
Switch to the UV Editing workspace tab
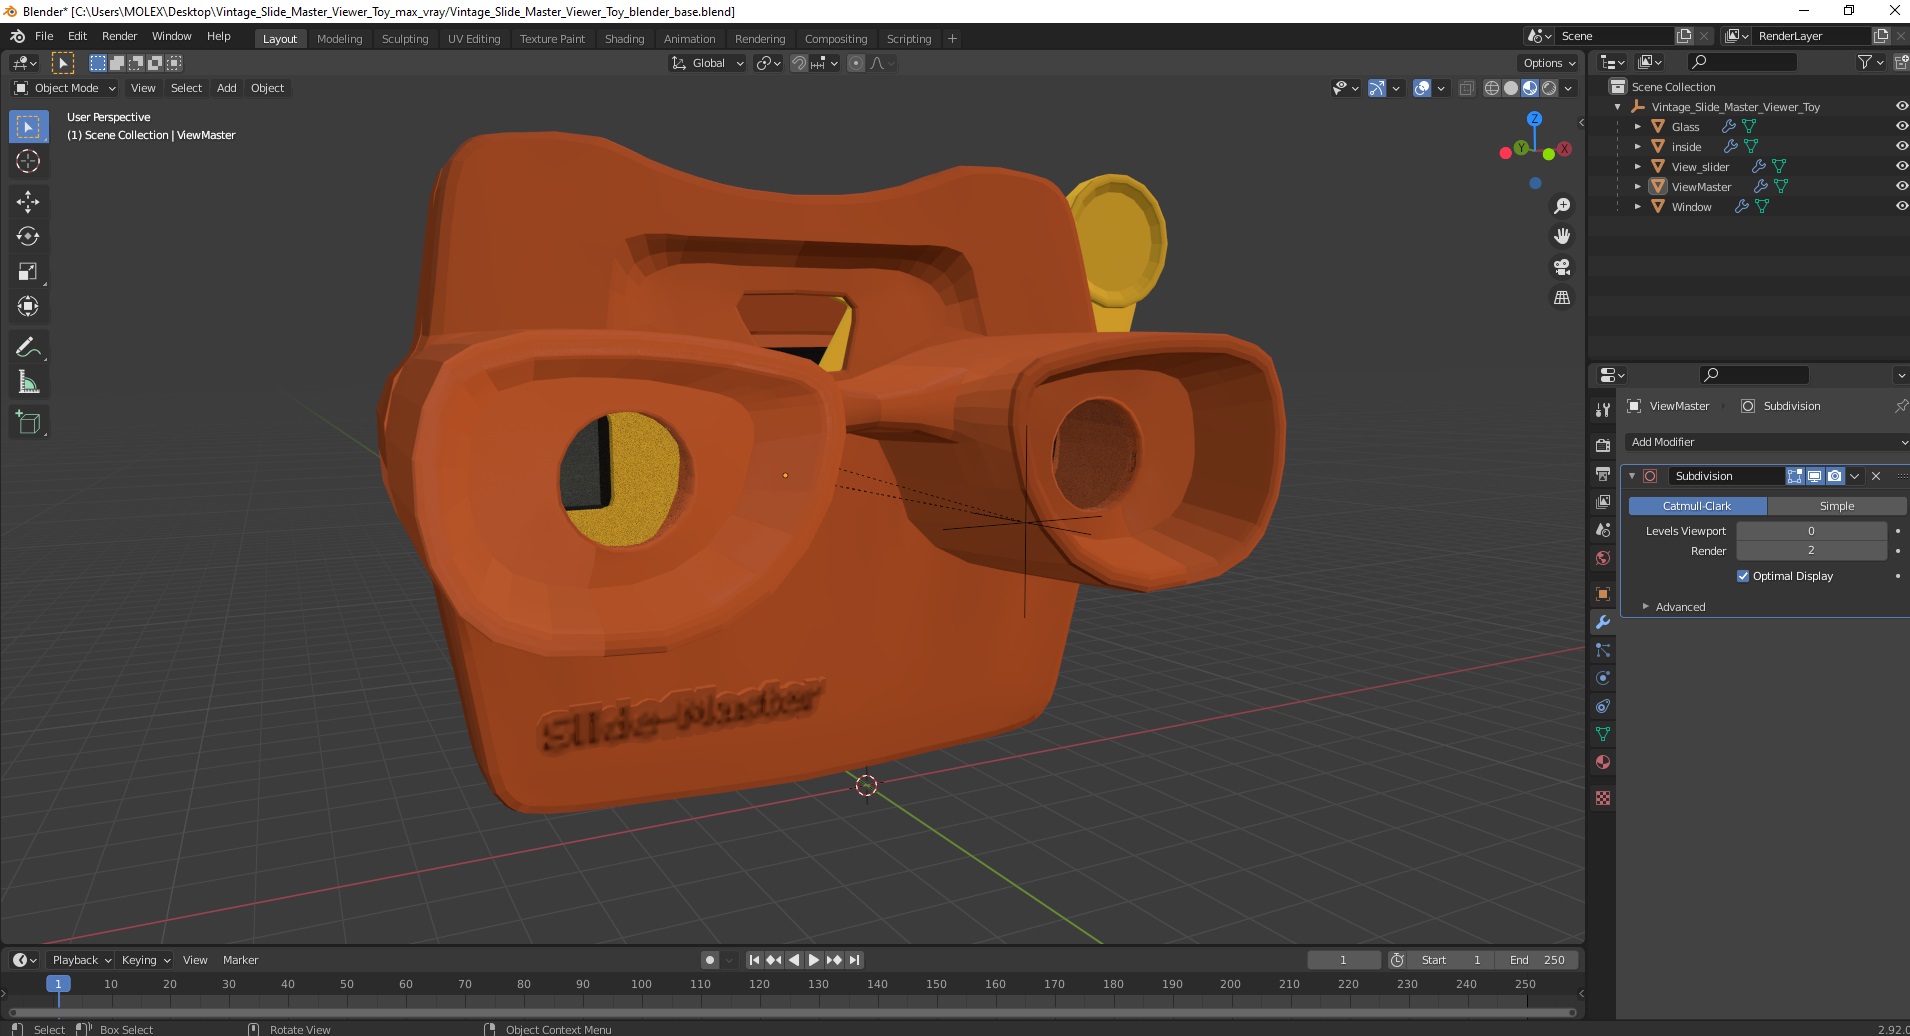coord(474,39)
